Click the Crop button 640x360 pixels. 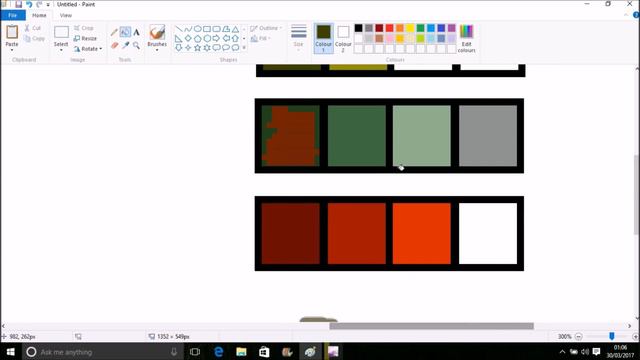84,28
